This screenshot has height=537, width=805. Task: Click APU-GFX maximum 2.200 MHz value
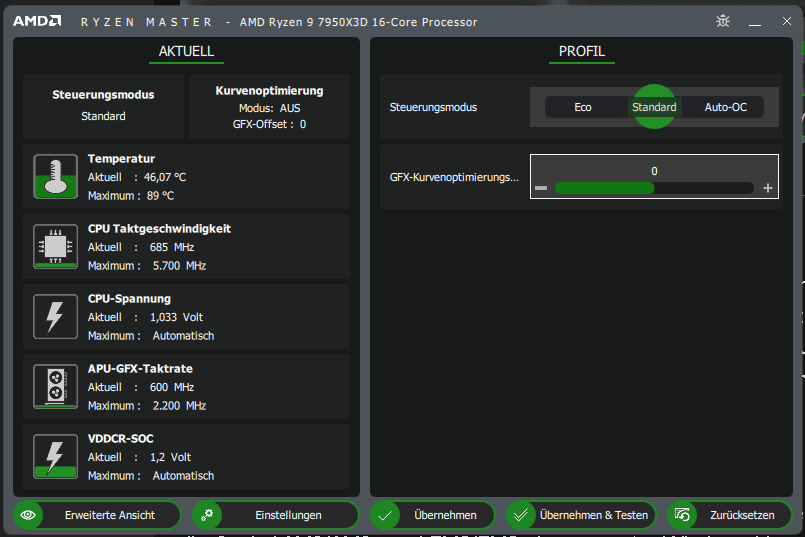(179, 406)
